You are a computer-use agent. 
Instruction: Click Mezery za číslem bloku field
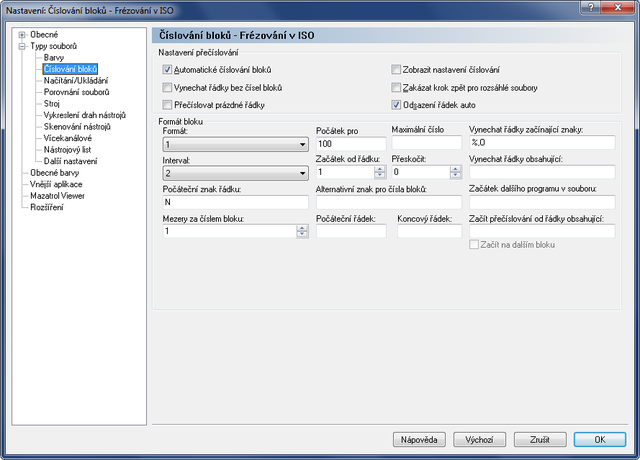click(229, 231)
